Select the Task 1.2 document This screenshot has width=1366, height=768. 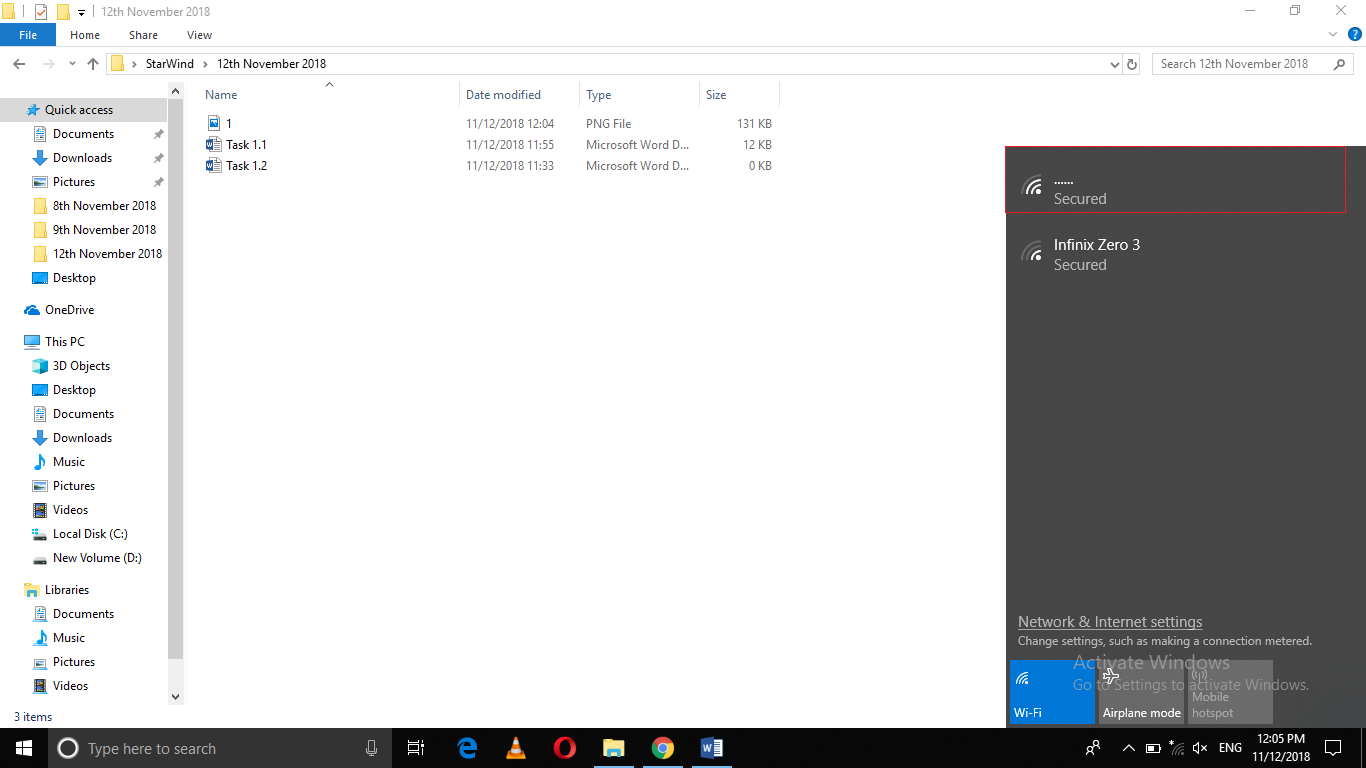pos(245,165)
